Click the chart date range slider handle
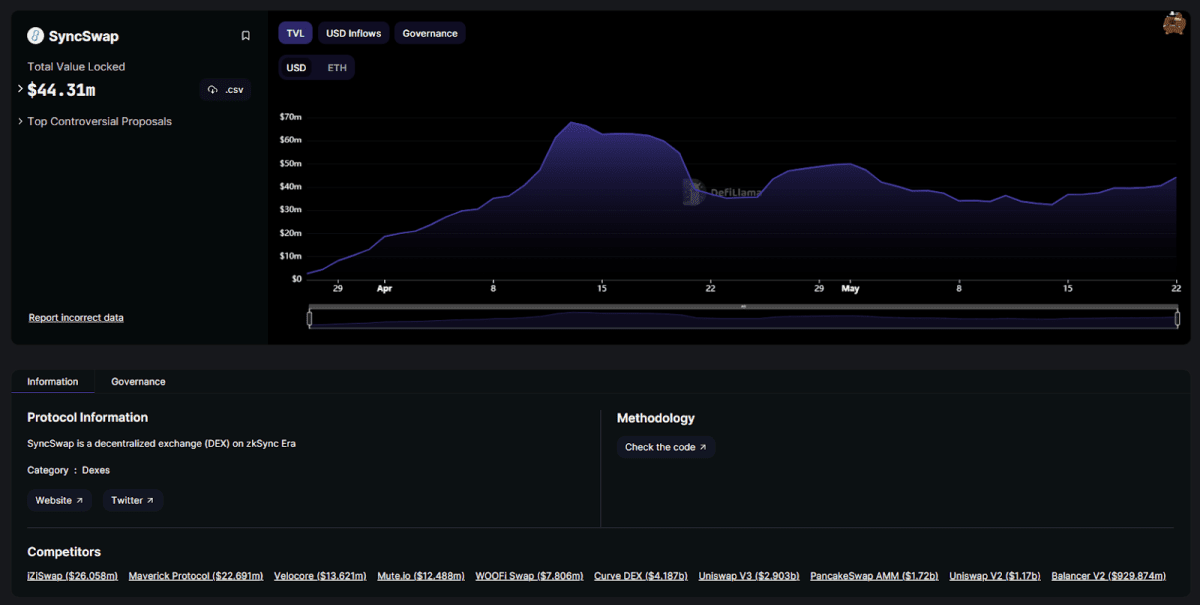The height and width of the screenshot is (605, 1200). (311, 318)
